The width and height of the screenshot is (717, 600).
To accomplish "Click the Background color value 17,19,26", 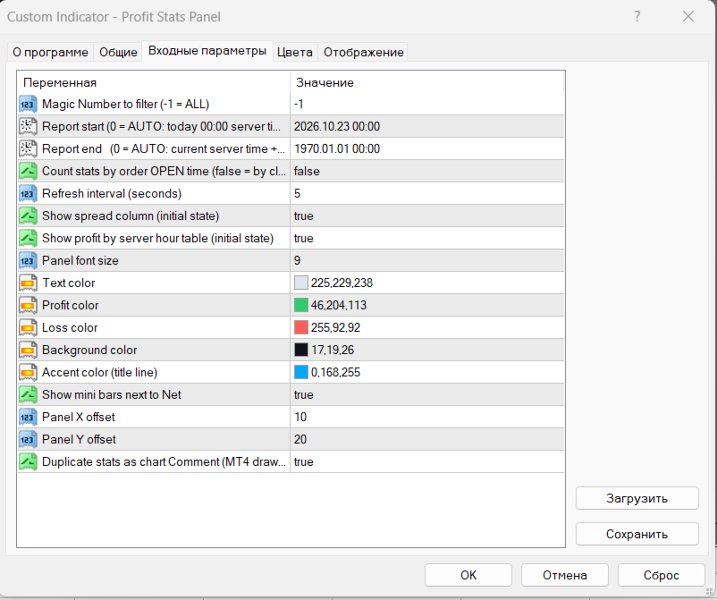I will (x=332, y=350).
